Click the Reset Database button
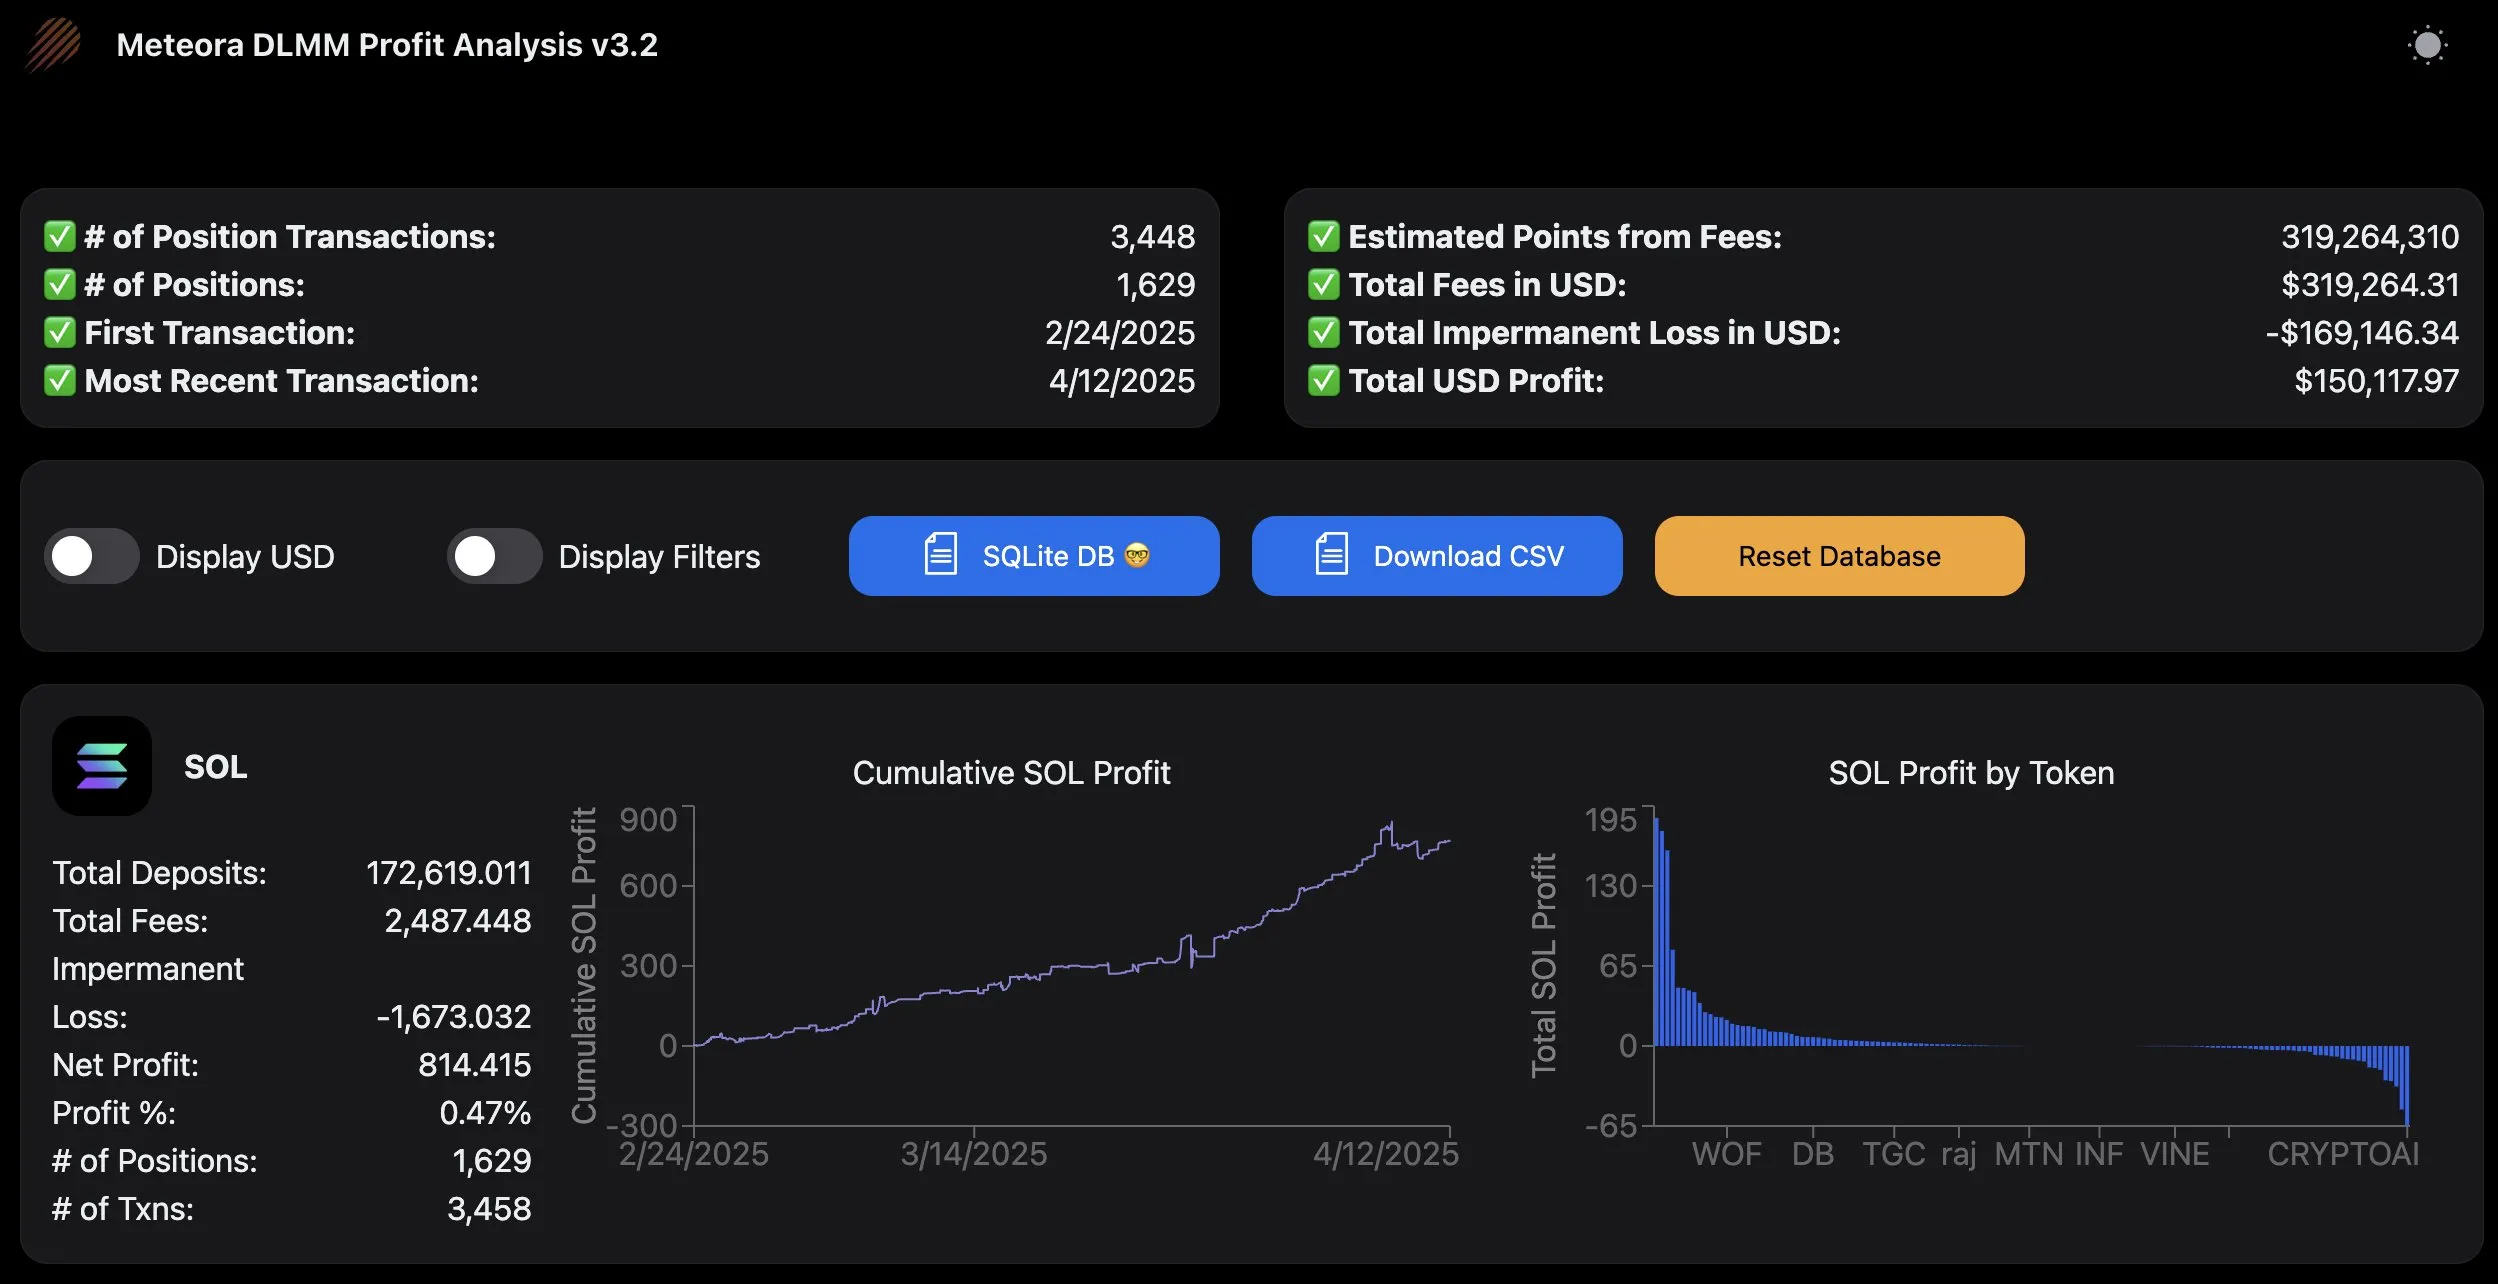Screen dimensions: 2498x1284 click(x=1840, y=556)
